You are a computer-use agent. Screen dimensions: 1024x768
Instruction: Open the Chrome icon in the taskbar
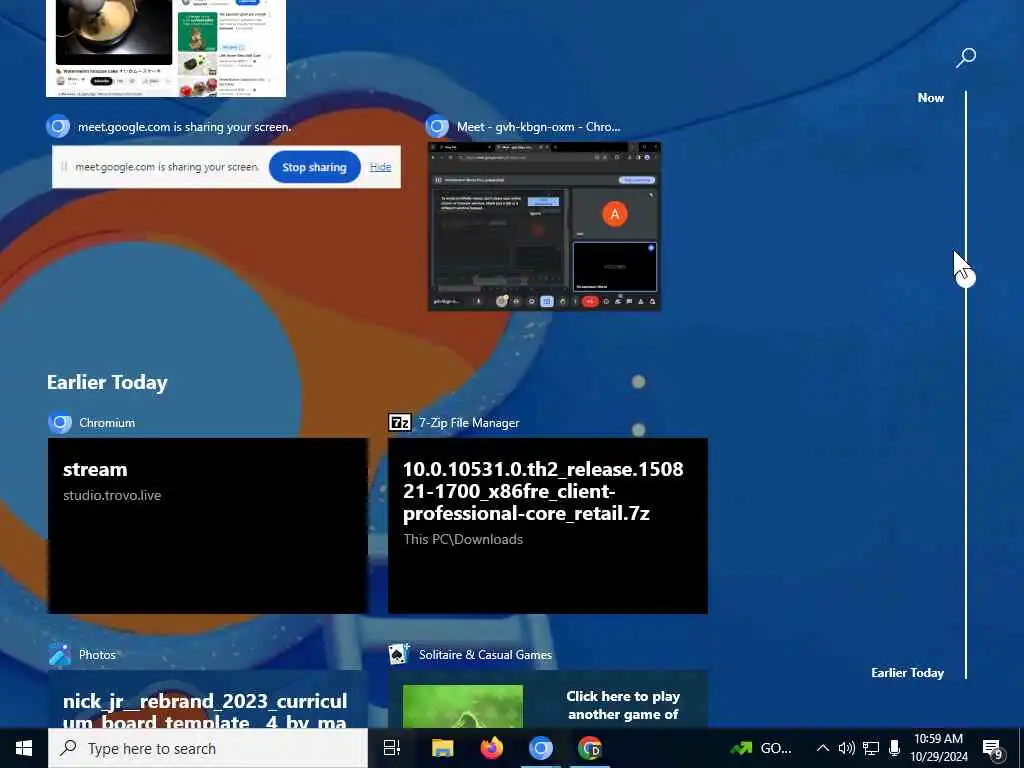[590, 748]
